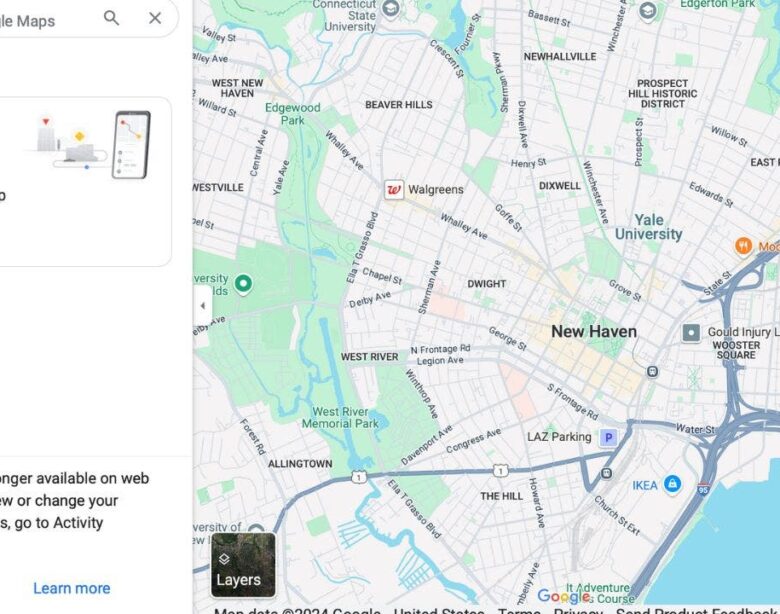The width and height of the screenshot is (780, 614).
Task: Click the Ella T Grasso Blvd label near Chapel St
Action: click(x=363, y=248)
